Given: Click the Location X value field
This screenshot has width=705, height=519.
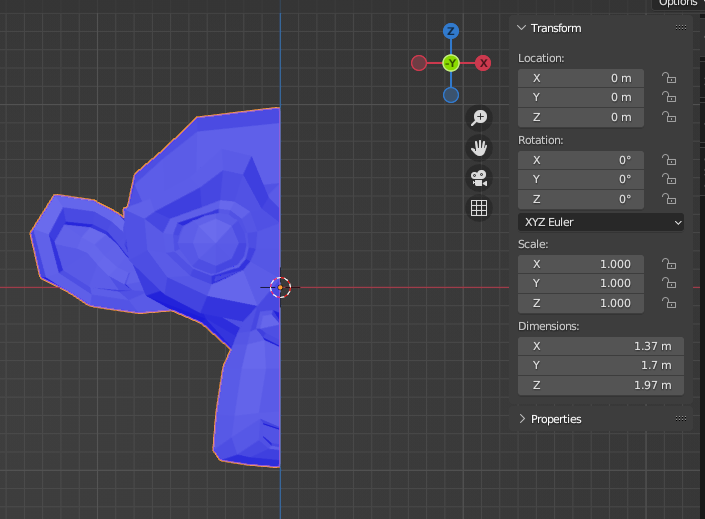Looking at the screenshot, I should pyautogui.click(x=581, y=78).
